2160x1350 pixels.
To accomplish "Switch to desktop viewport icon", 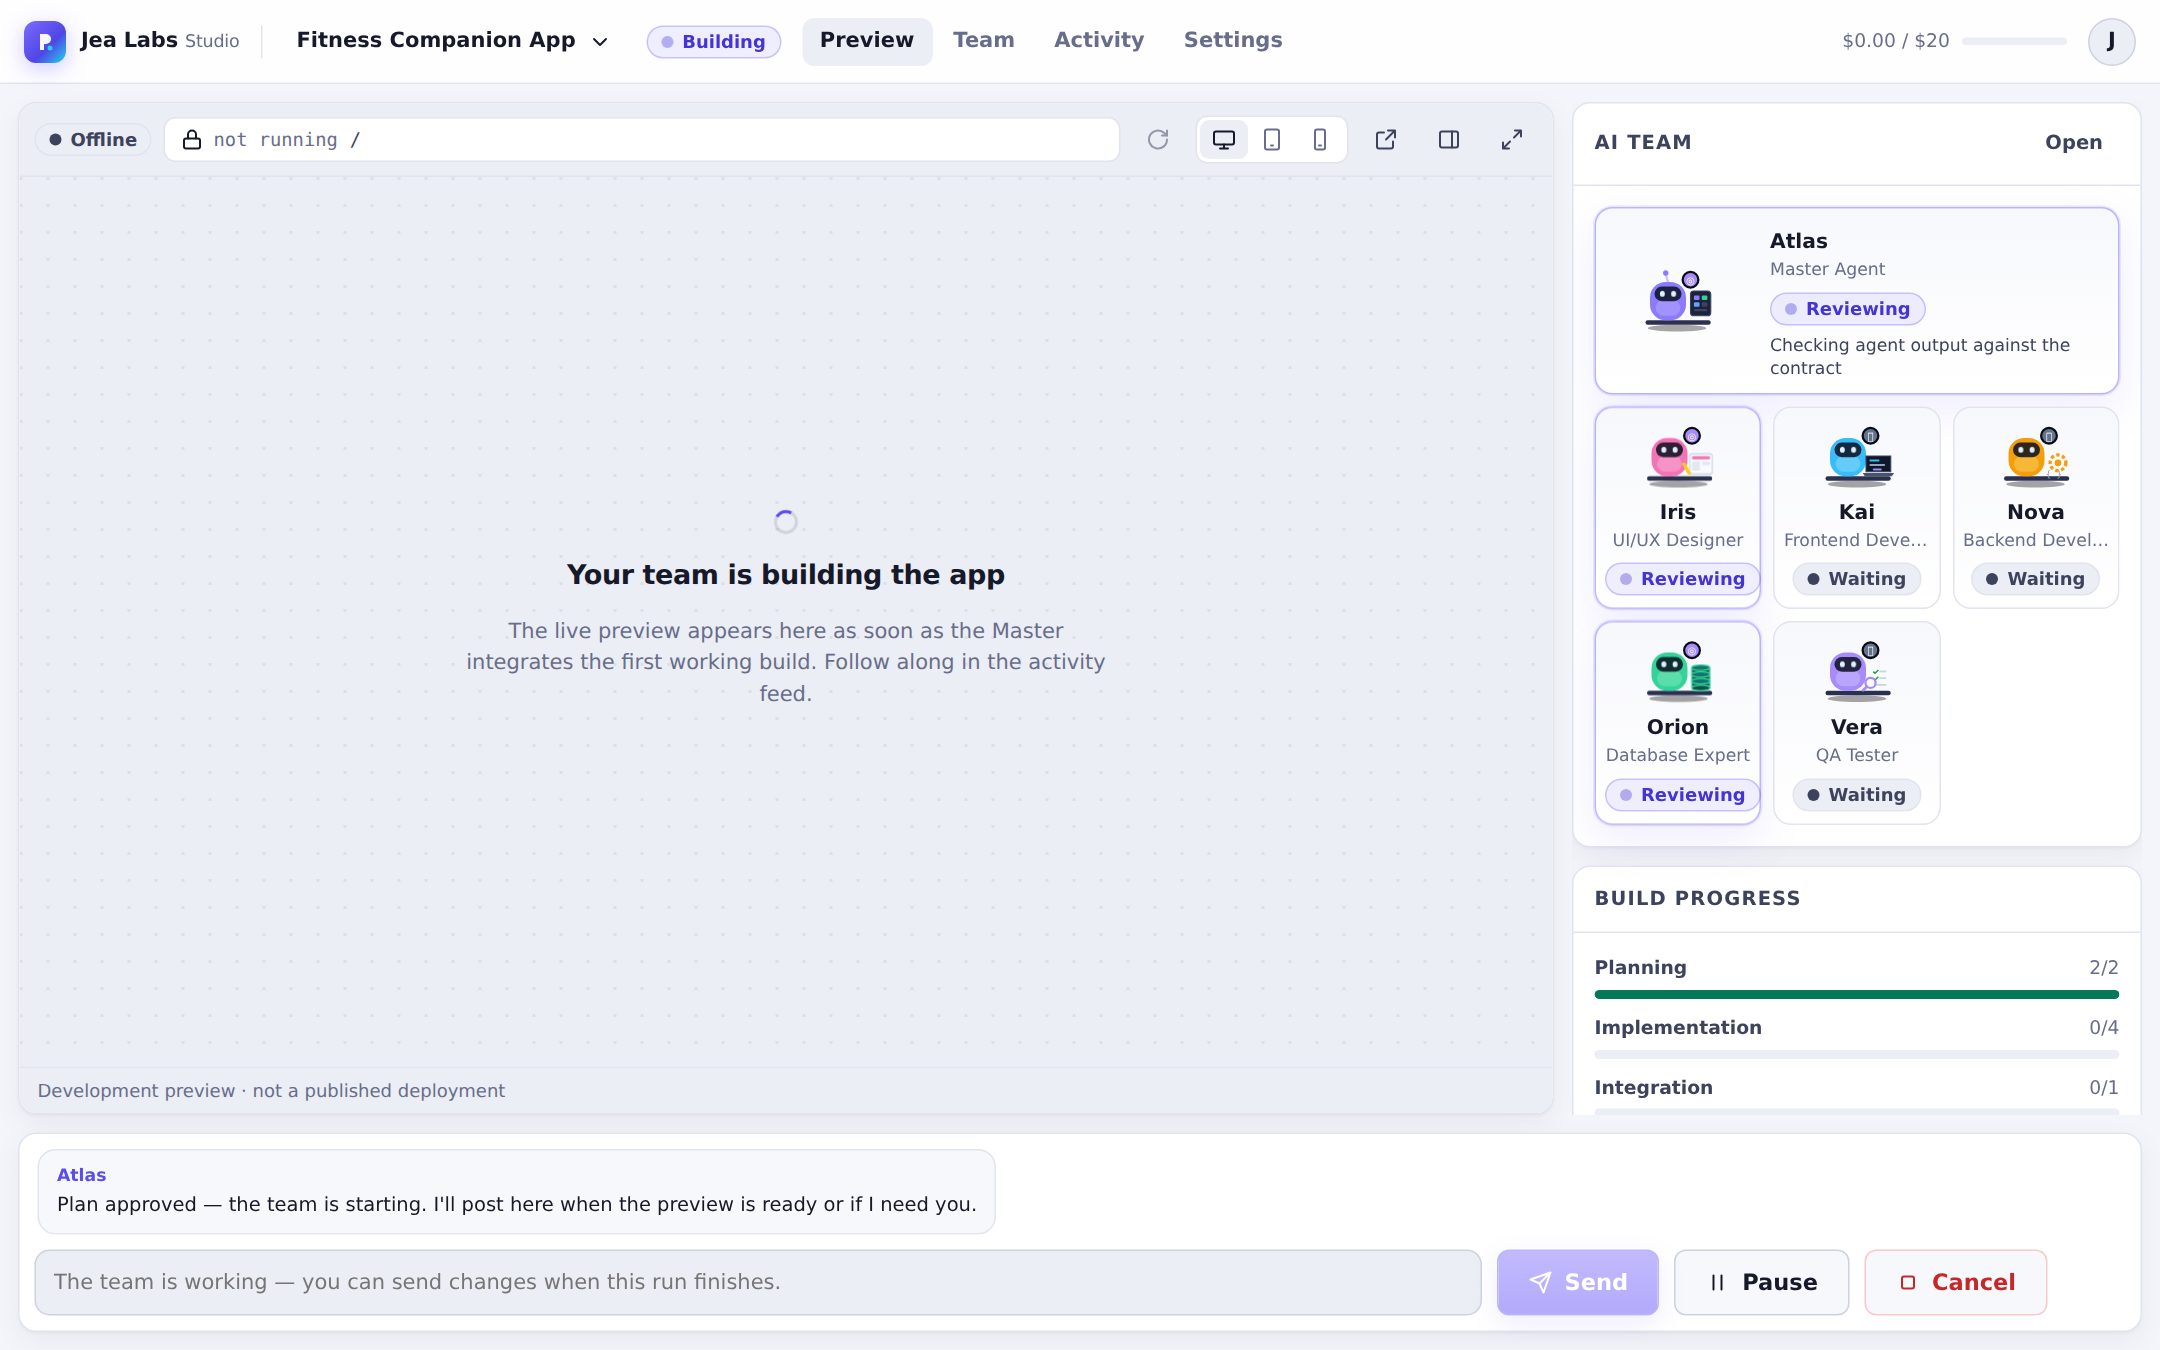I will pos(1224,140).
